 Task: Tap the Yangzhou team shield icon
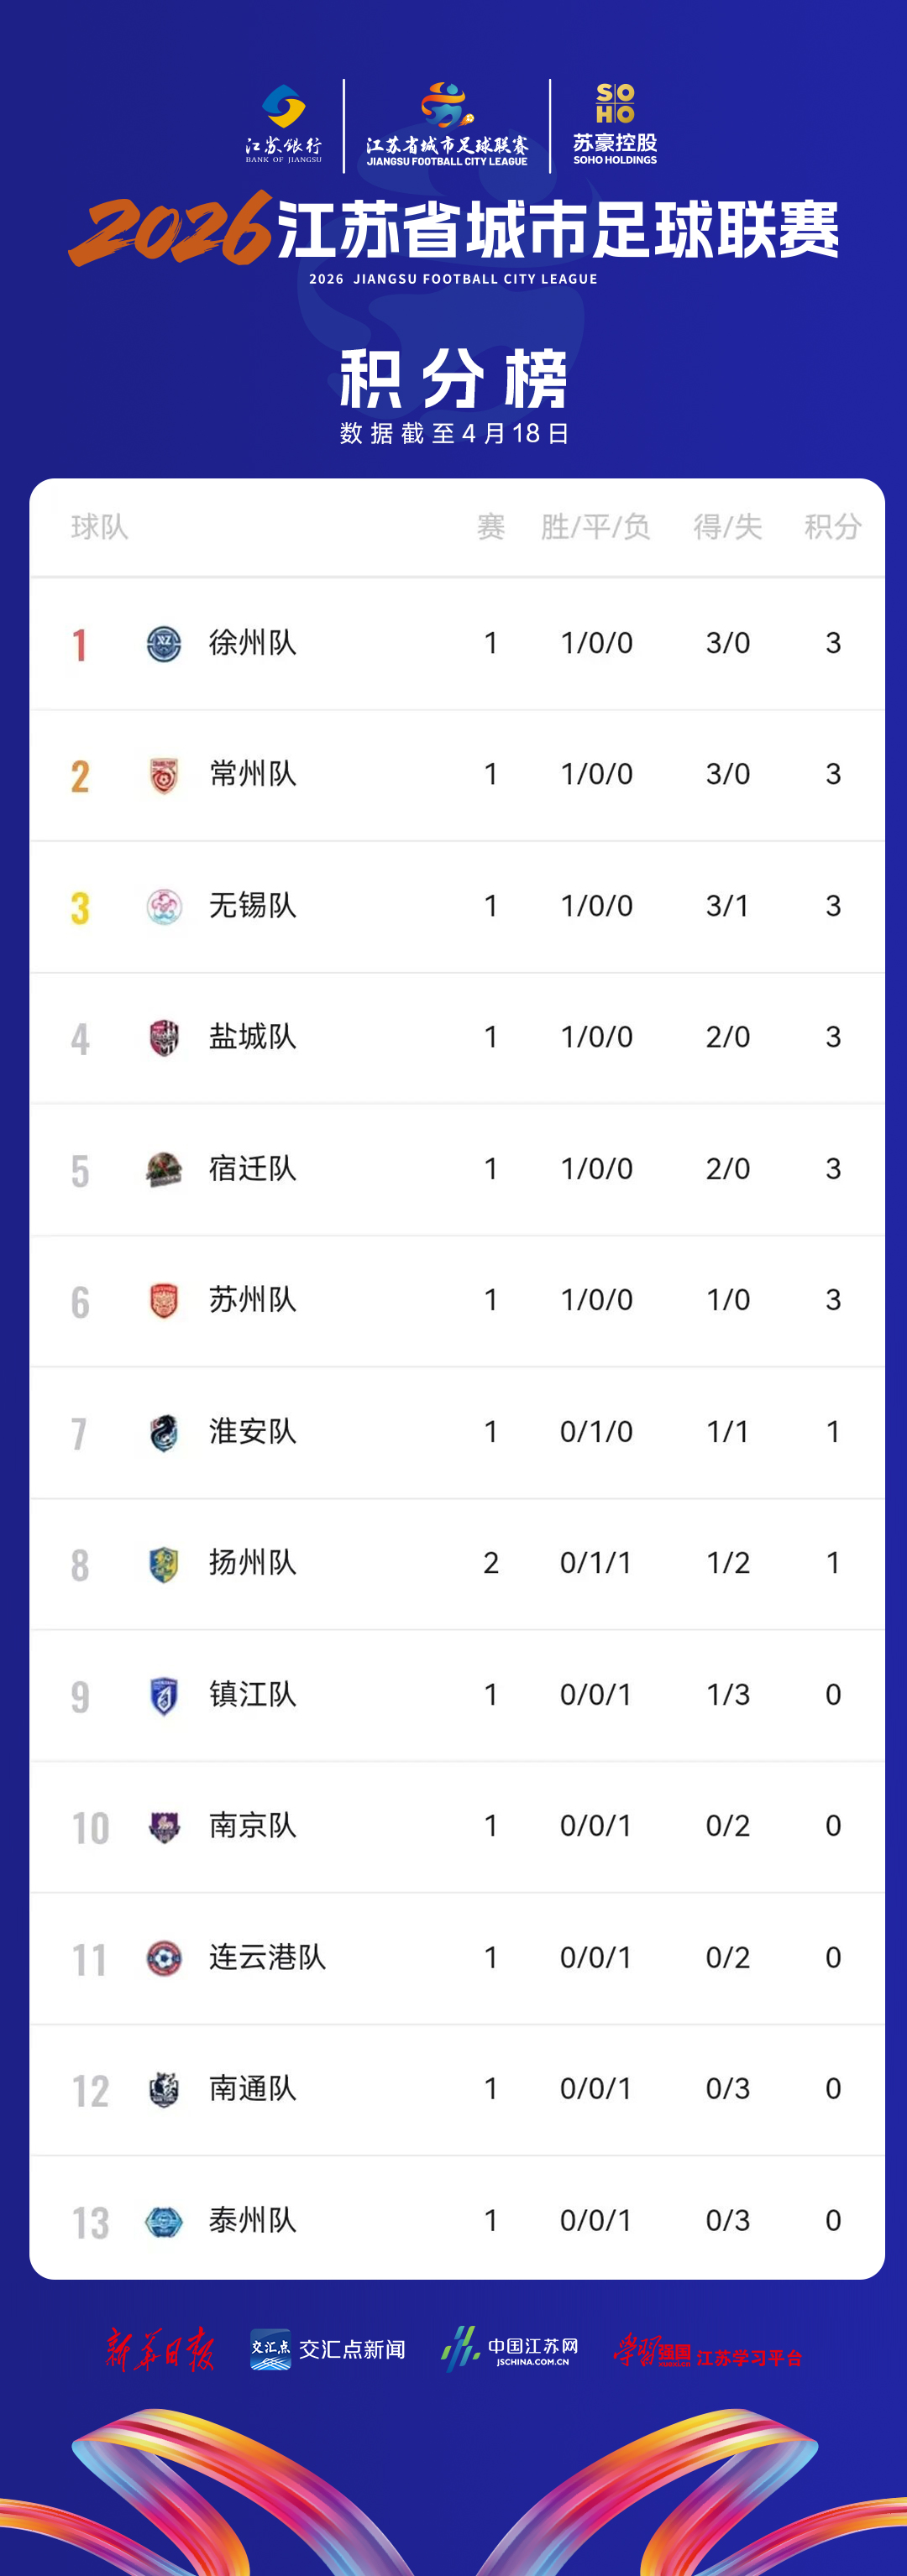point(164,1564)
